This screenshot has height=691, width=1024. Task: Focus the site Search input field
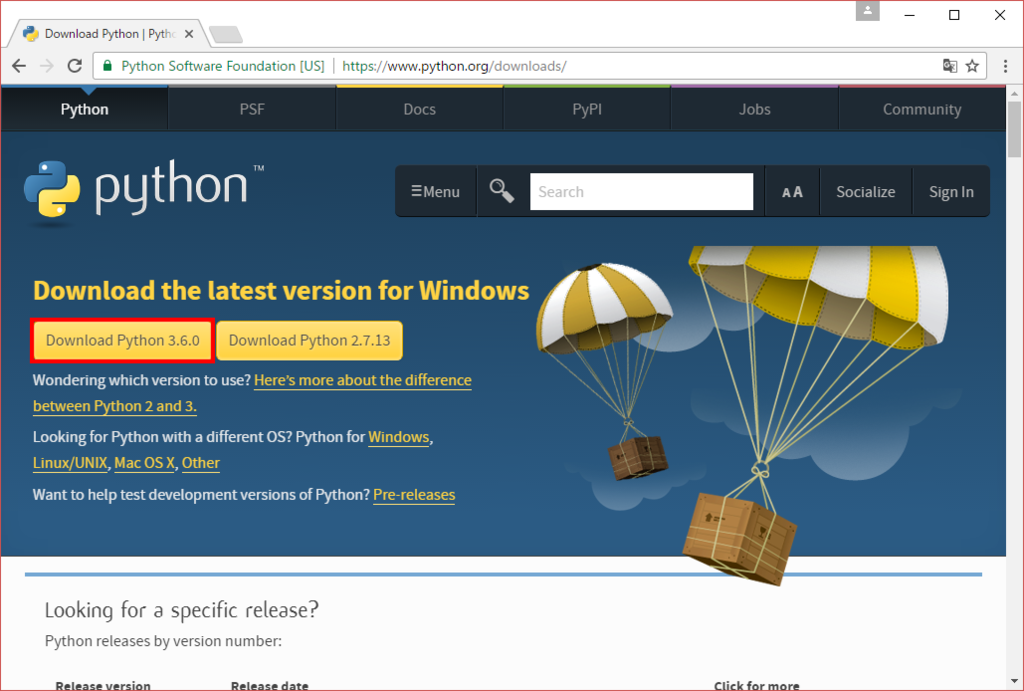tap(641, 191)
